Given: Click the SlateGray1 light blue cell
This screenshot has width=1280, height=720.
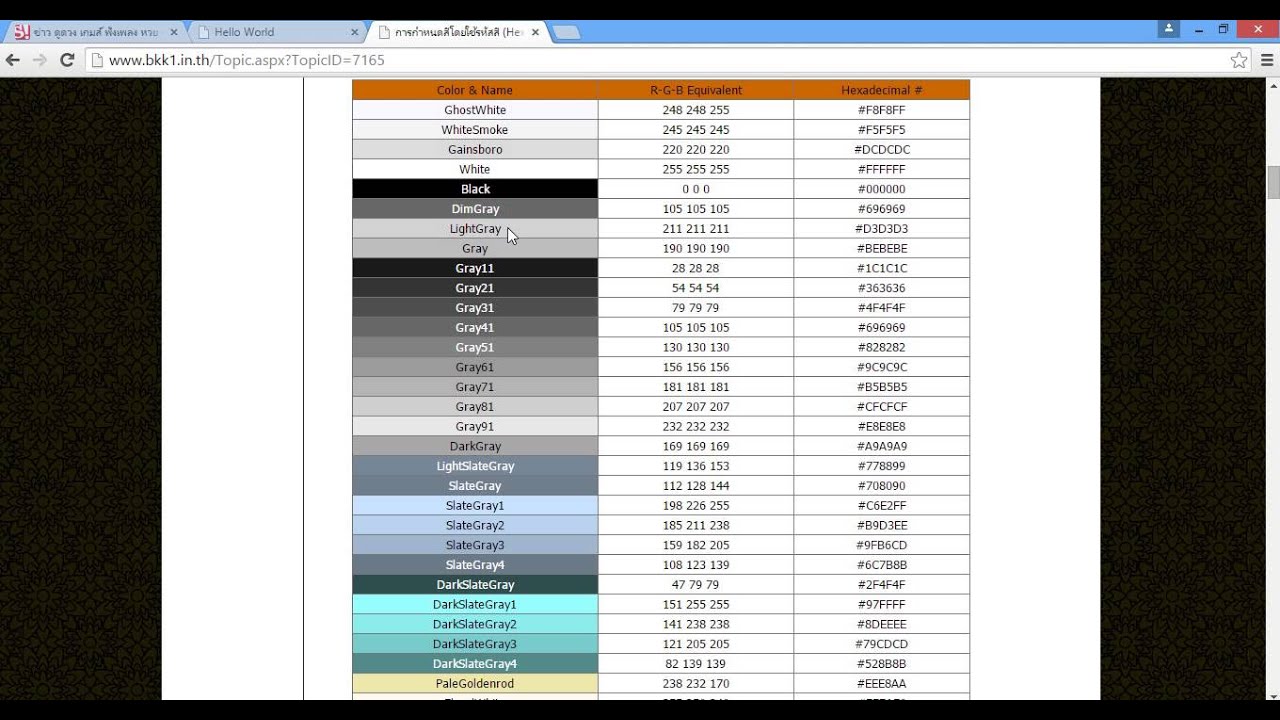Looking at the screenshot, I should [x=475, y=506].
